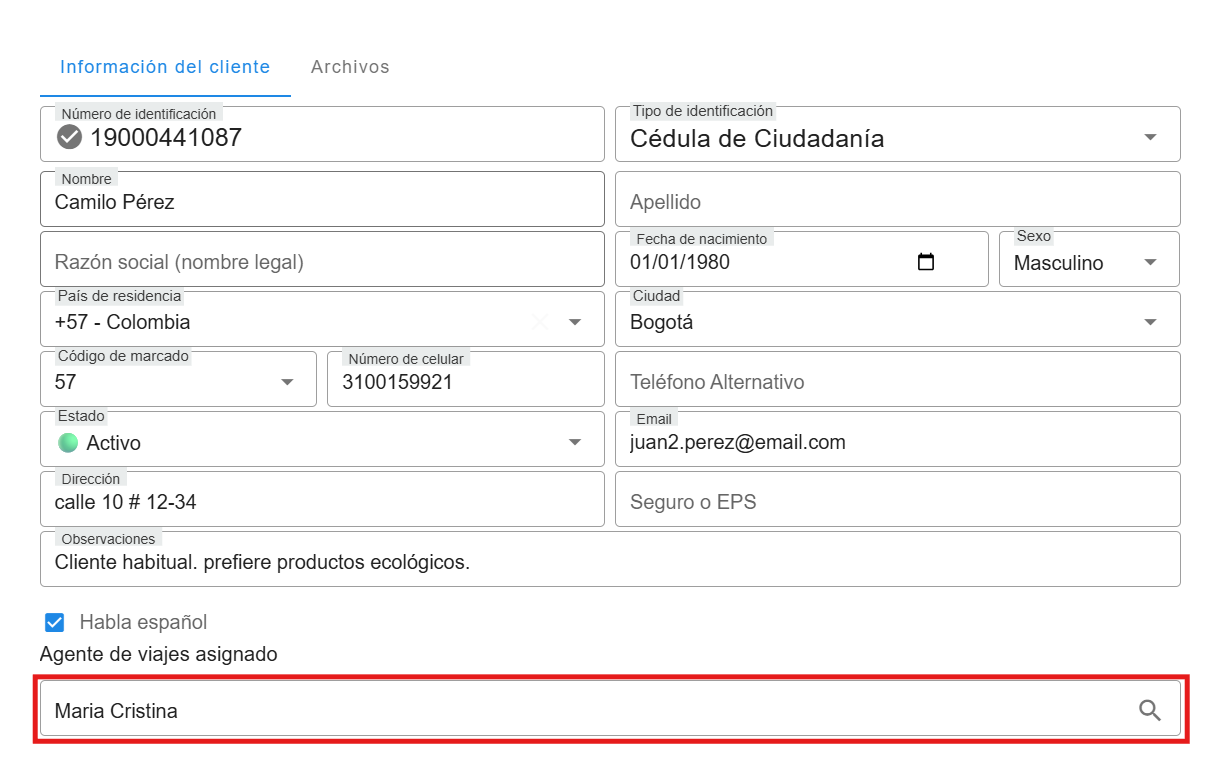Click the Teléfono Alternativo field
Image resolution: width=1221 pixels, height=767 pixels.
pos(897,382)
